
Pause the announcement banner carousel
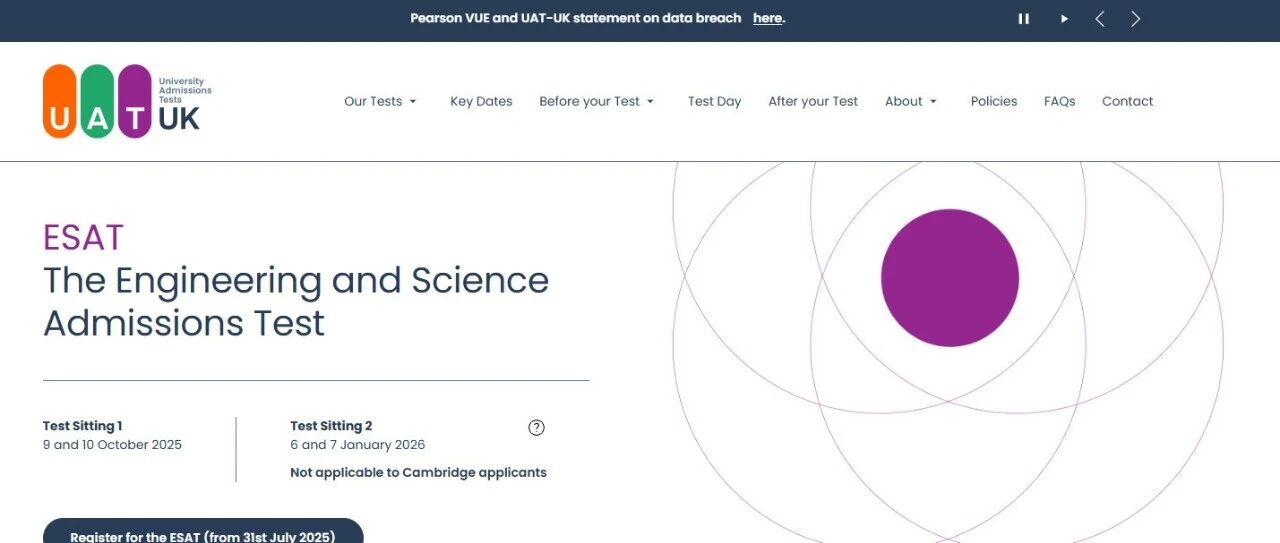1023,19
